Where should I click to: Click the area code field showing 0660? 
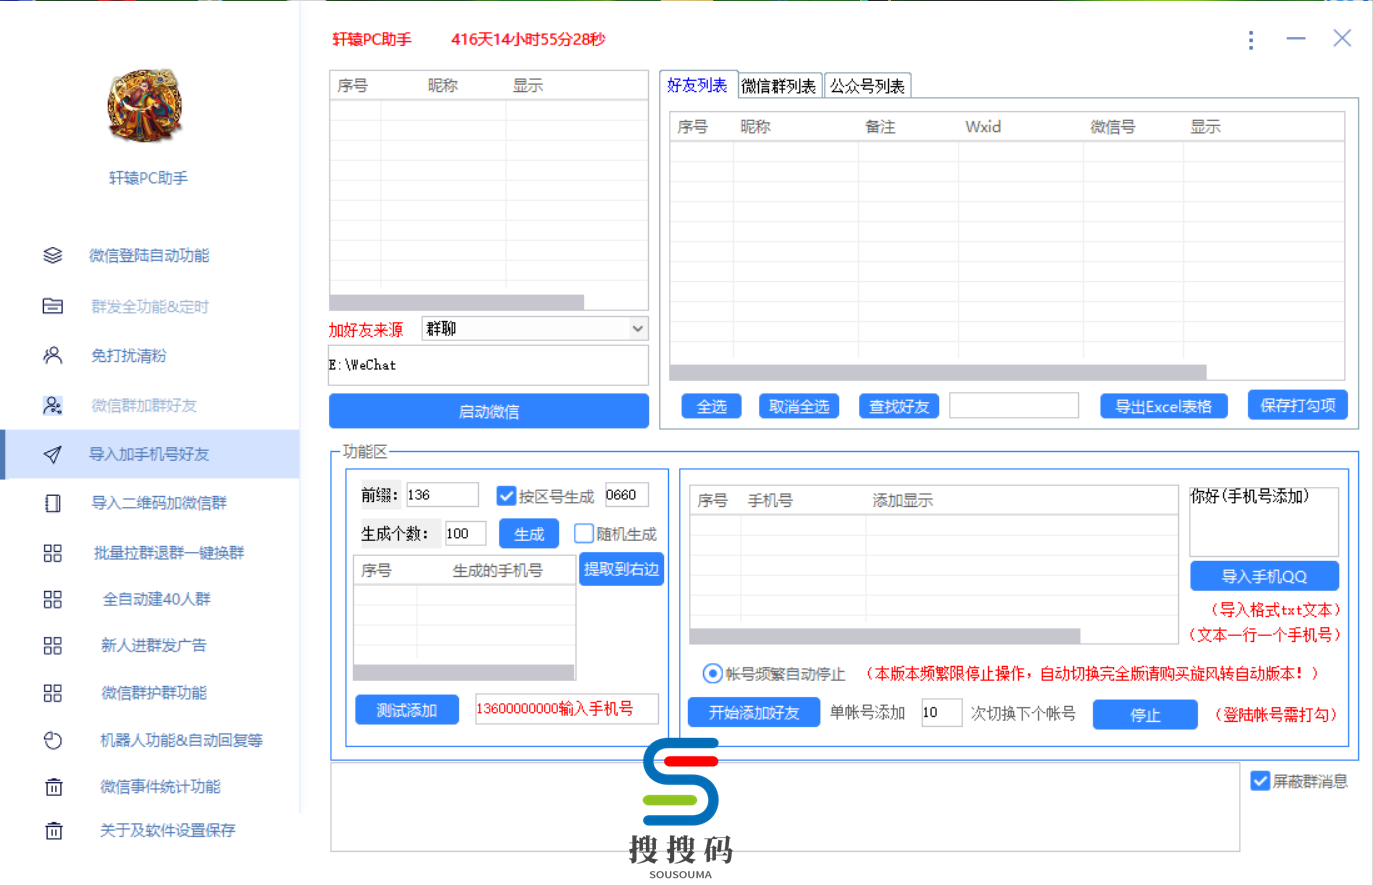pos(627,495)
